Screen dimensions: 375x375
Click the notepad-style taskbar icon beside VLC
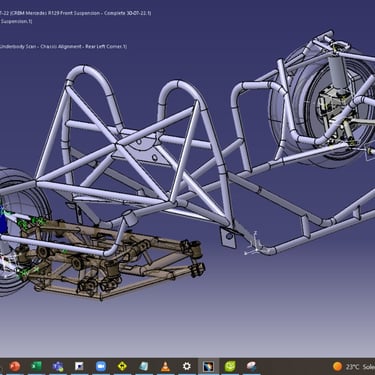[x=144, y=366]
